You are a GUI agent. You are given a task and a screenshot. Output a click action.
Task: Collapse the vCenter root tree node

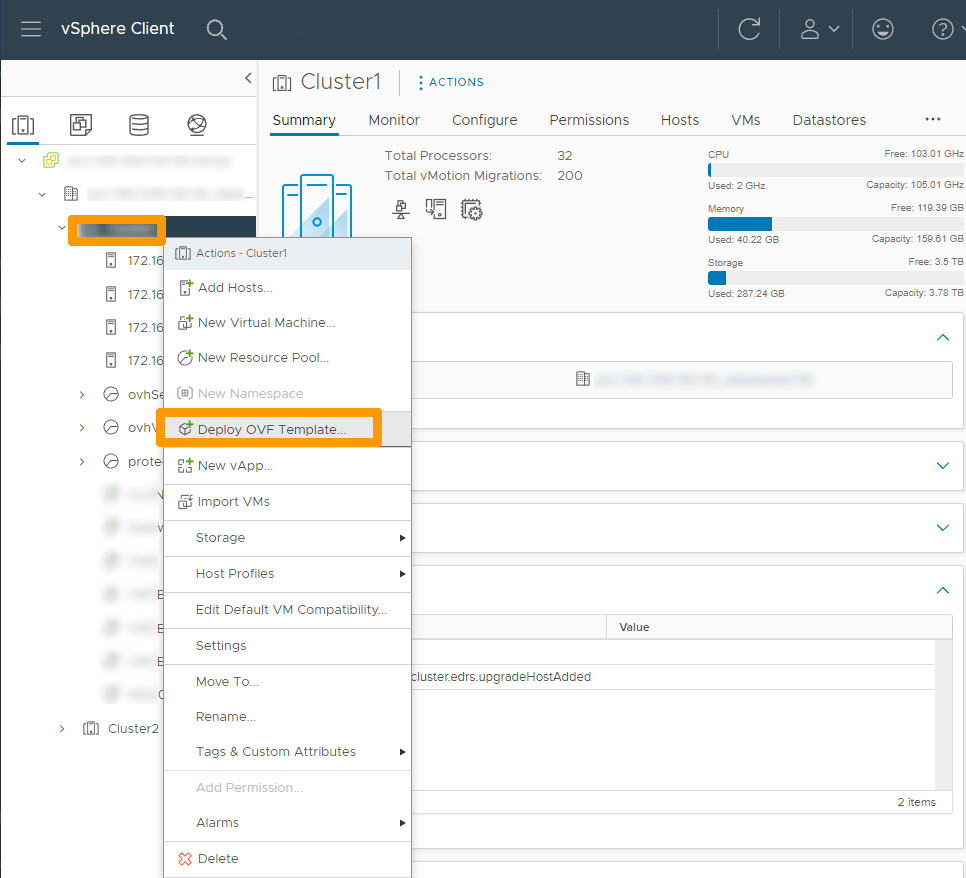22,161
